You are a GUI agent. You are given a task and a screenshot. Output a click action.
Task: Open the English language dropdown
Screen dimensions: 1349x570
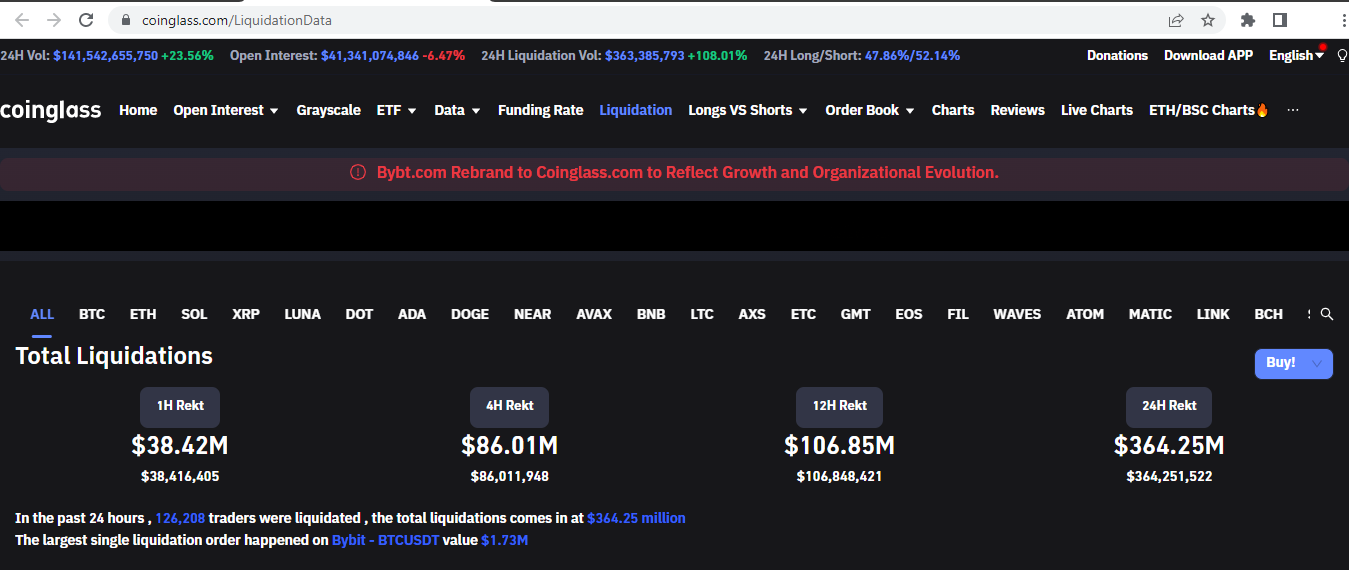1296,56
